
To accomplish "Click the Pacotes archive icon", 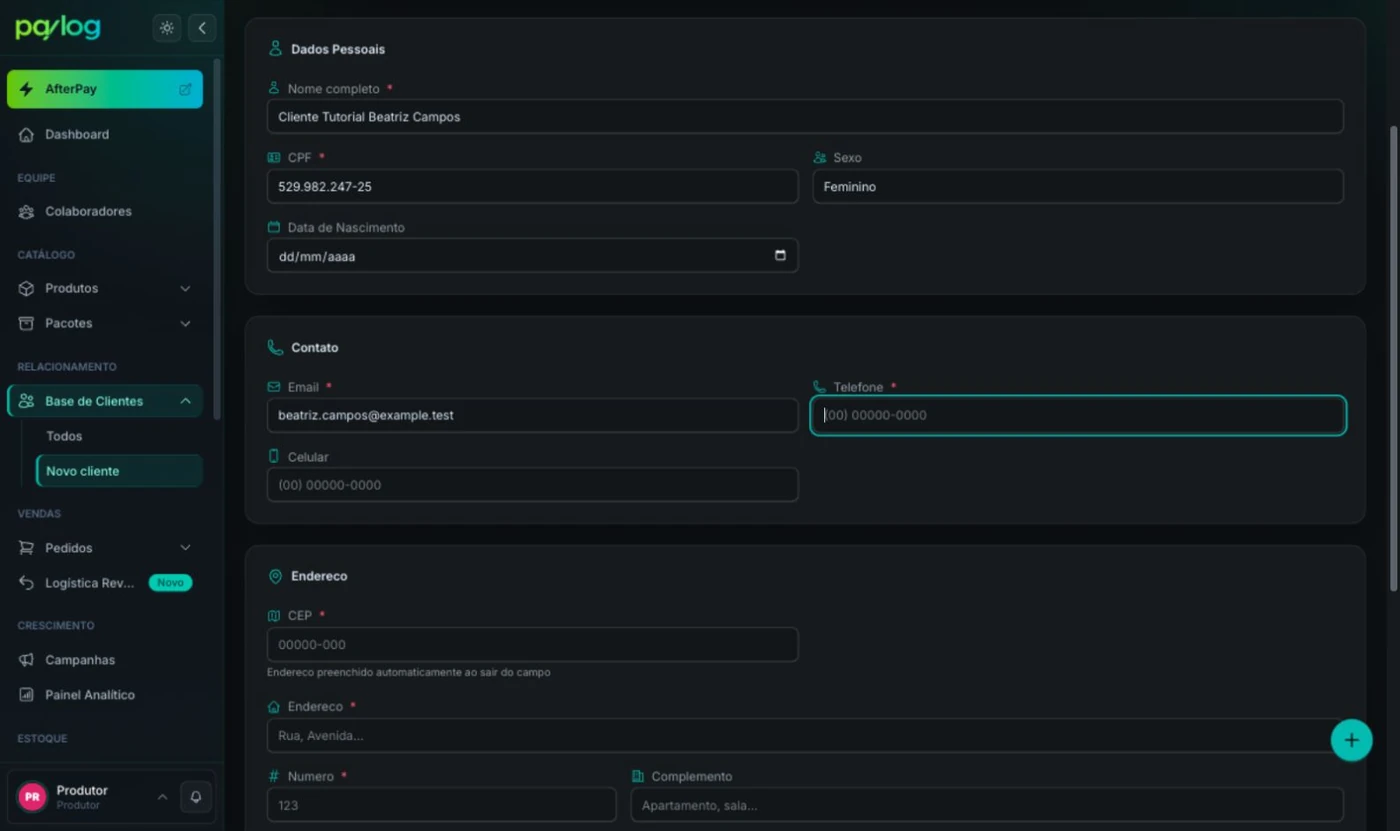I will [27, 323].
